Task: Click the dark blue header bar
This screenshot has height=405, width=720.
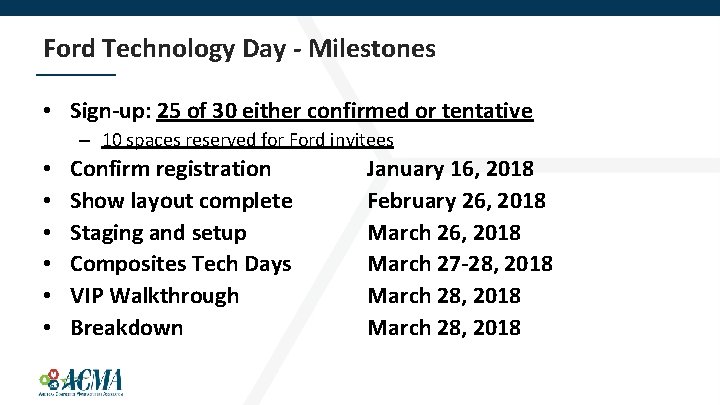Action: pos(360,8)
